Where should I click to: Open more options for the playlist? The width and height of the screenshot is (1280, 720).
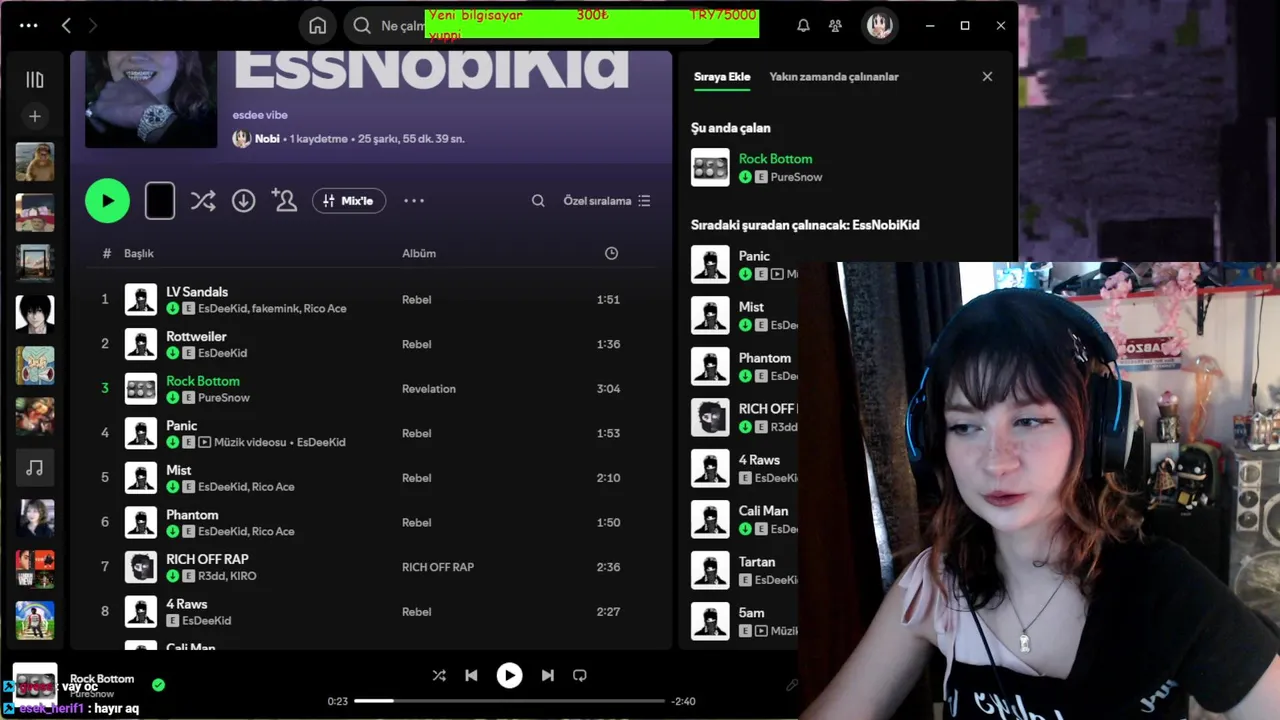point(414,201)
